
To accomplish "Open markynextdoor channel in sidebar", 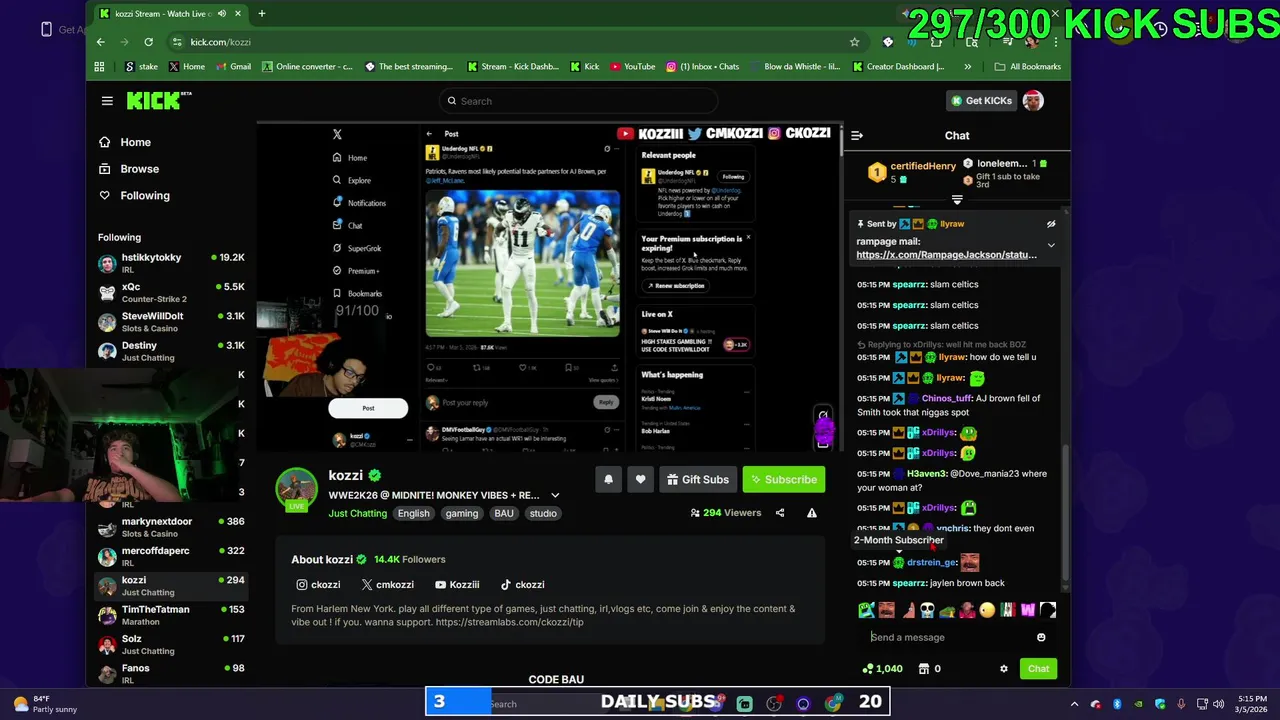I will pyautogui.click(x=171, y=527).
